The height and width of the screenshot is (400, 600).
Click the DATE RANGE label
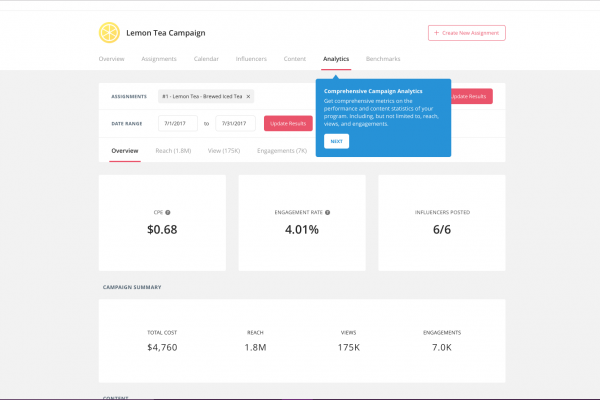tap(127, 124)
